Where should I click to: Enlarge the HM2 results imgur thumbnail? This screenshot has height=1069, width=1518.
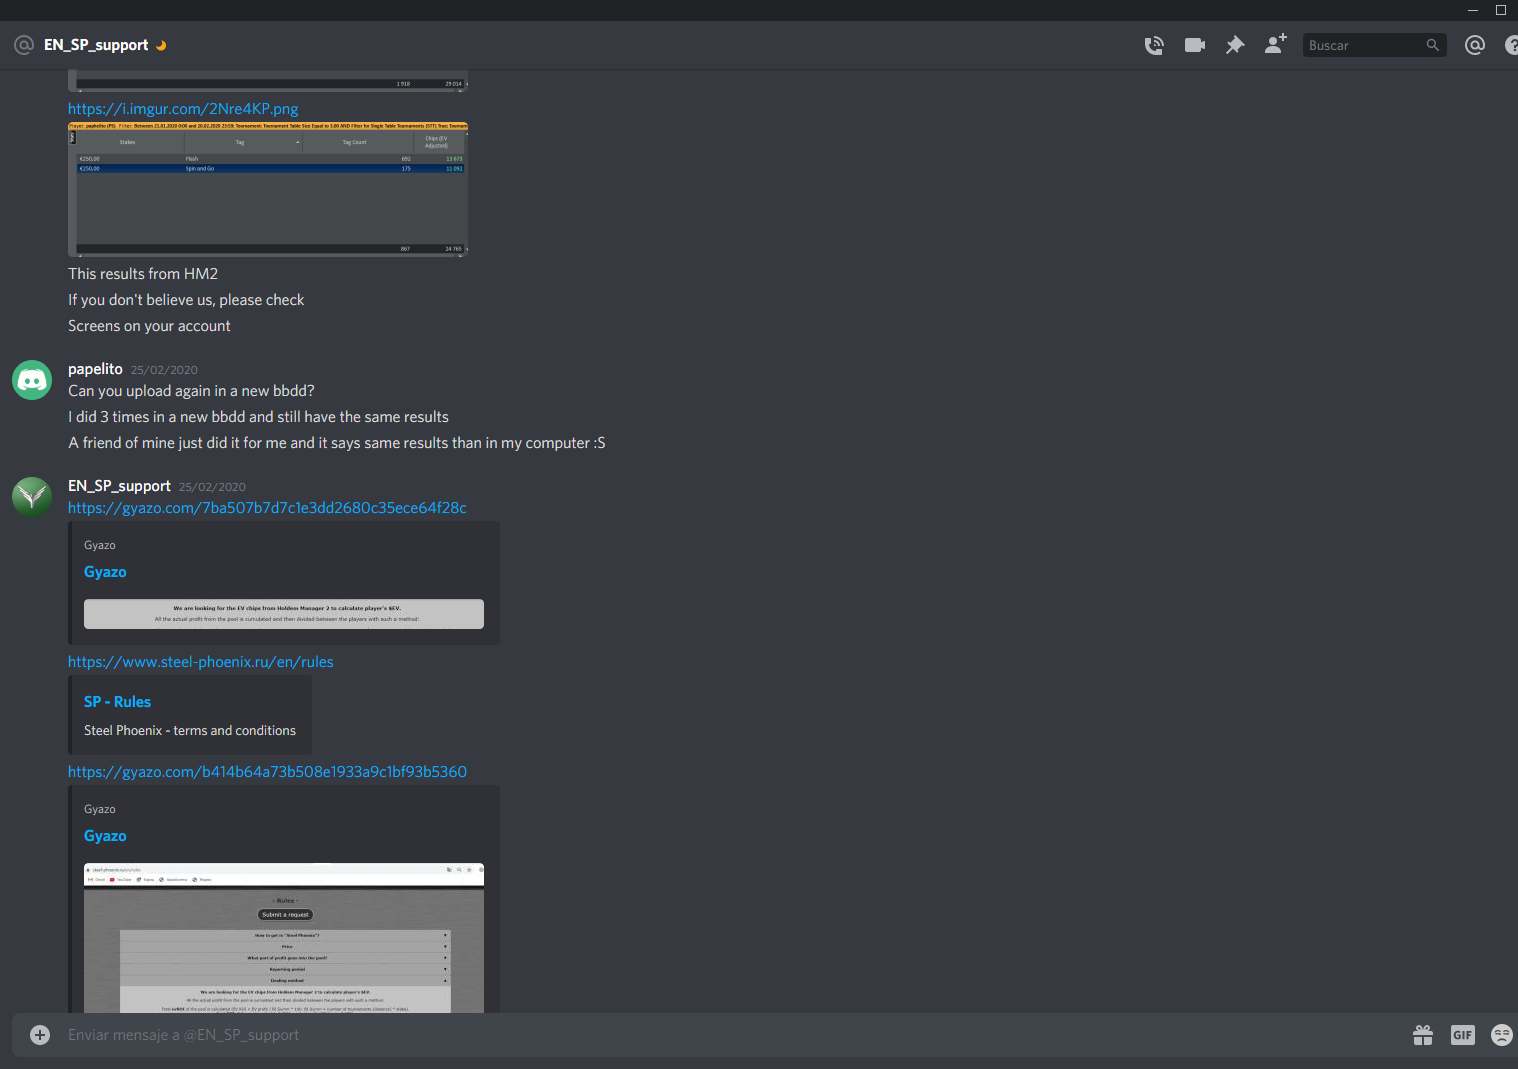(268, 190)
